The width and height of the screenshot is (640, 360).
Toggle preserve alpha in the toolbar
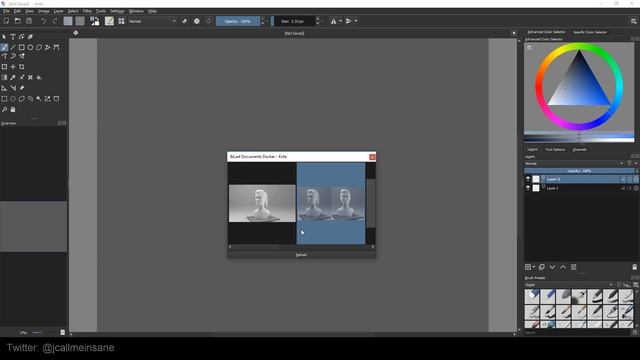pyautogui.click(x=197, y=21)
